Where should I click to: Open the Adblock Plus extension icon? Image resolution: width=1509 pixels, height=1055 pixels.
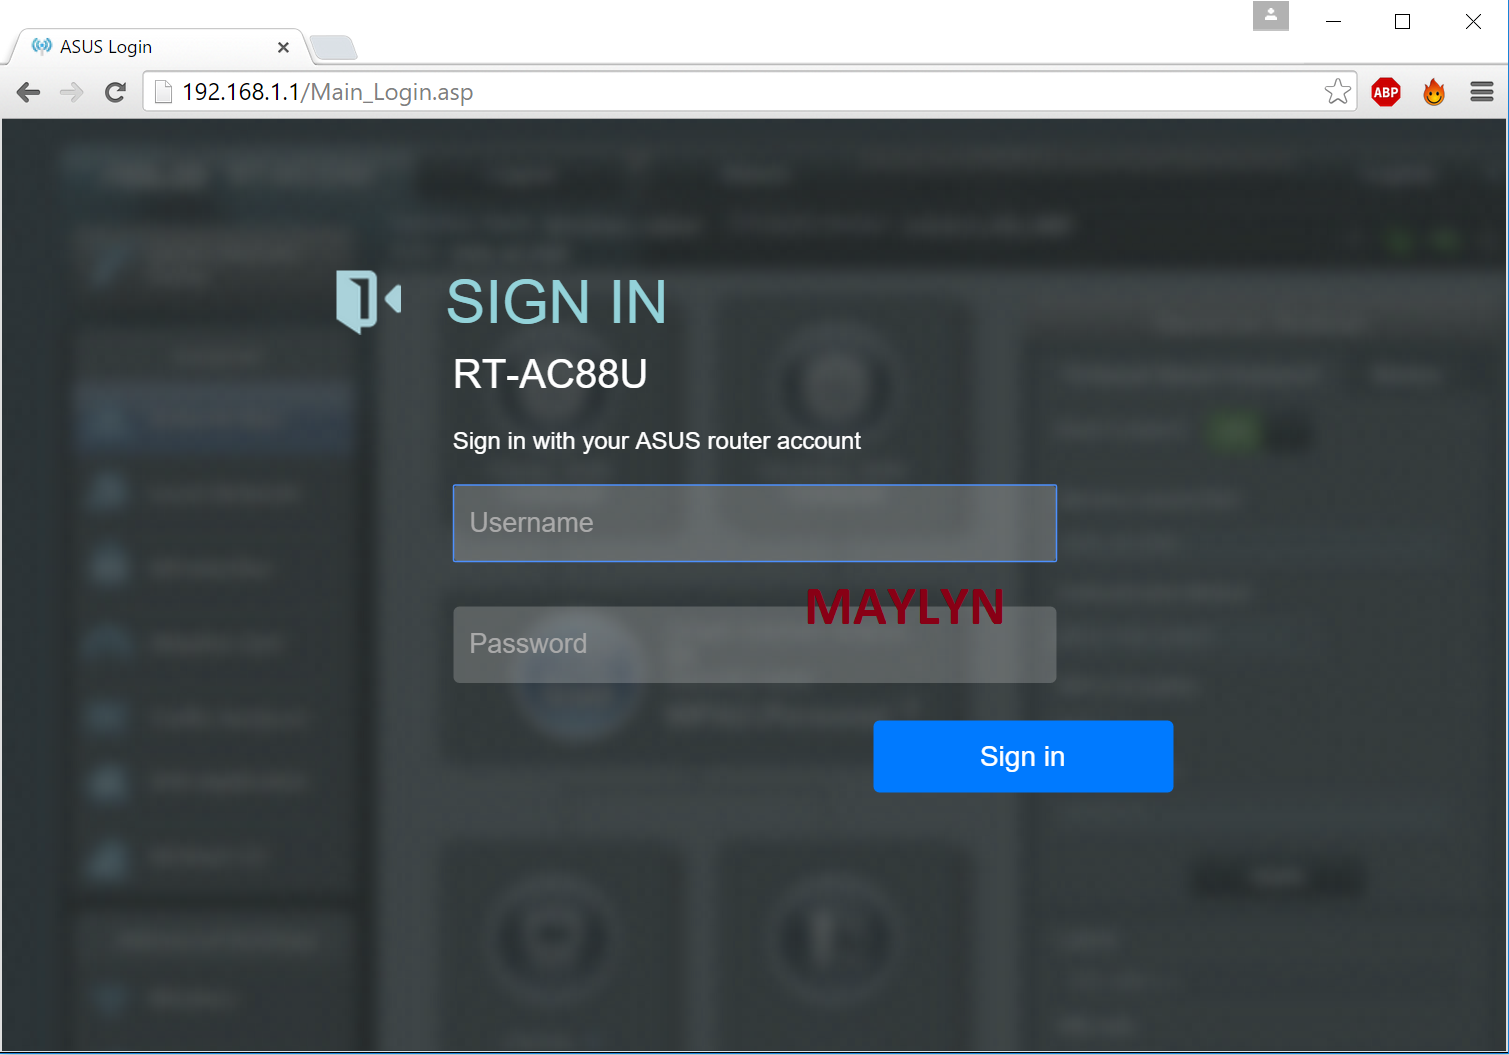[1386, 93]
